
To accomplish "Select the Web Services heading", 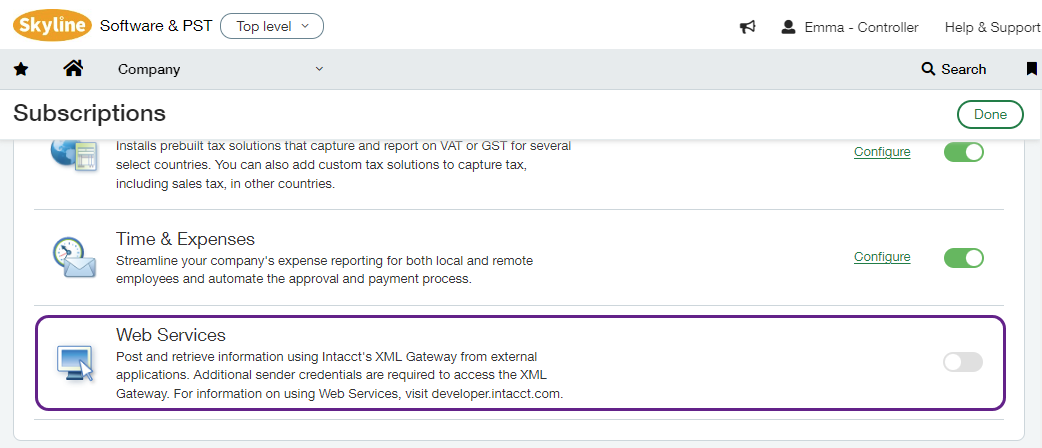I will point(171,335).
